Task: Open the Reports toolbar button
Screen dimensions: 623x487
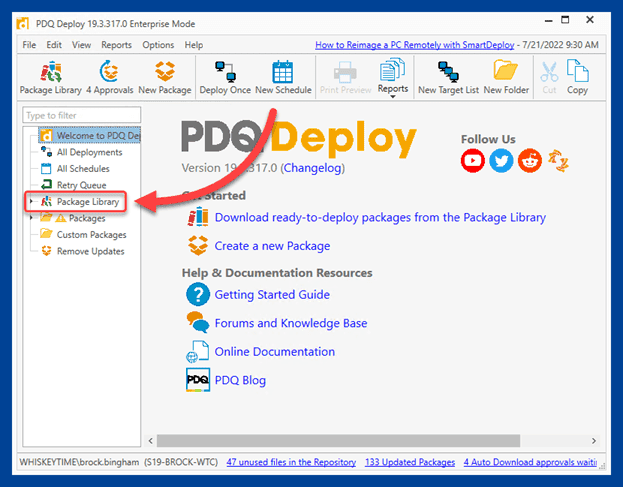Action: tap(393, 75)
